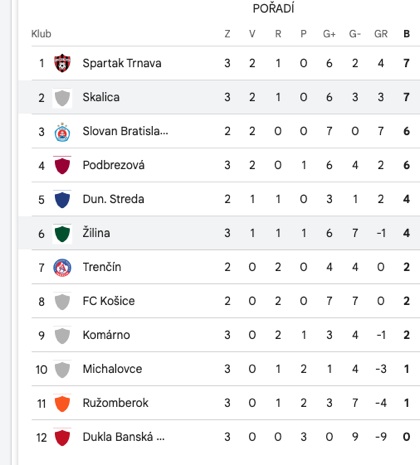This screenshot has width=420, height=465.
Task: Click the Trenčín club crest icon
Action: click(x=62, y=267)
